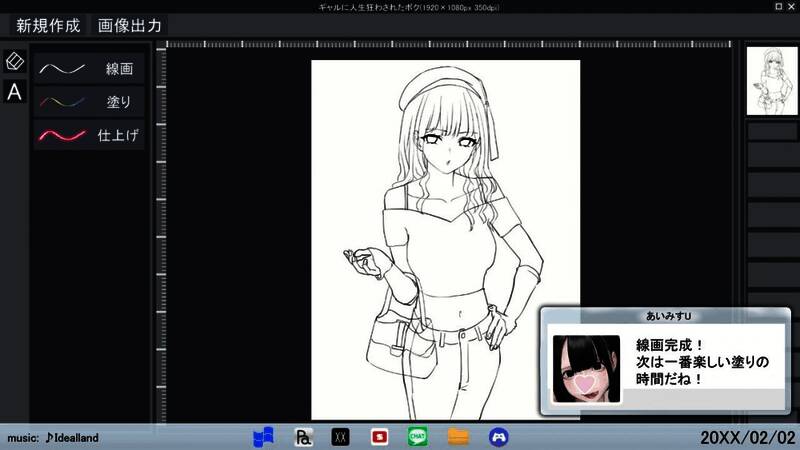Open the 画像出力 image export menu
This screenshot has width=800, height=450.
(129, 25)
